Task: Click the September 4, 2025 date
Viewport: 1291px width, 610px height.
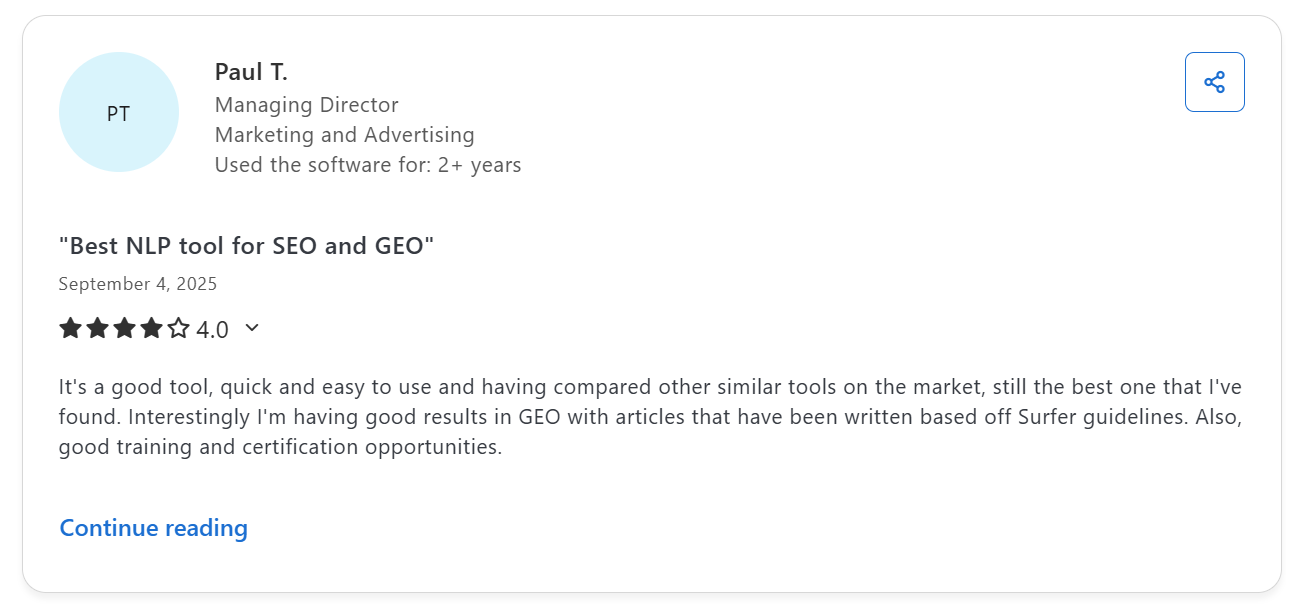Action: (137, 284)
